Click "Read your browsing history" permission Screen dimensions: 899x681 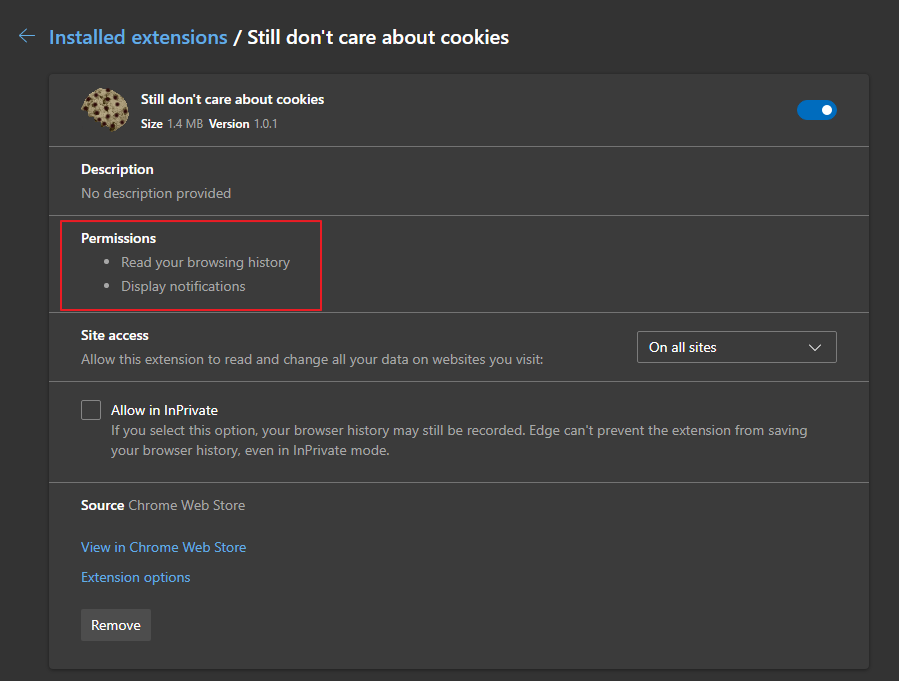[x=205, y=262]
